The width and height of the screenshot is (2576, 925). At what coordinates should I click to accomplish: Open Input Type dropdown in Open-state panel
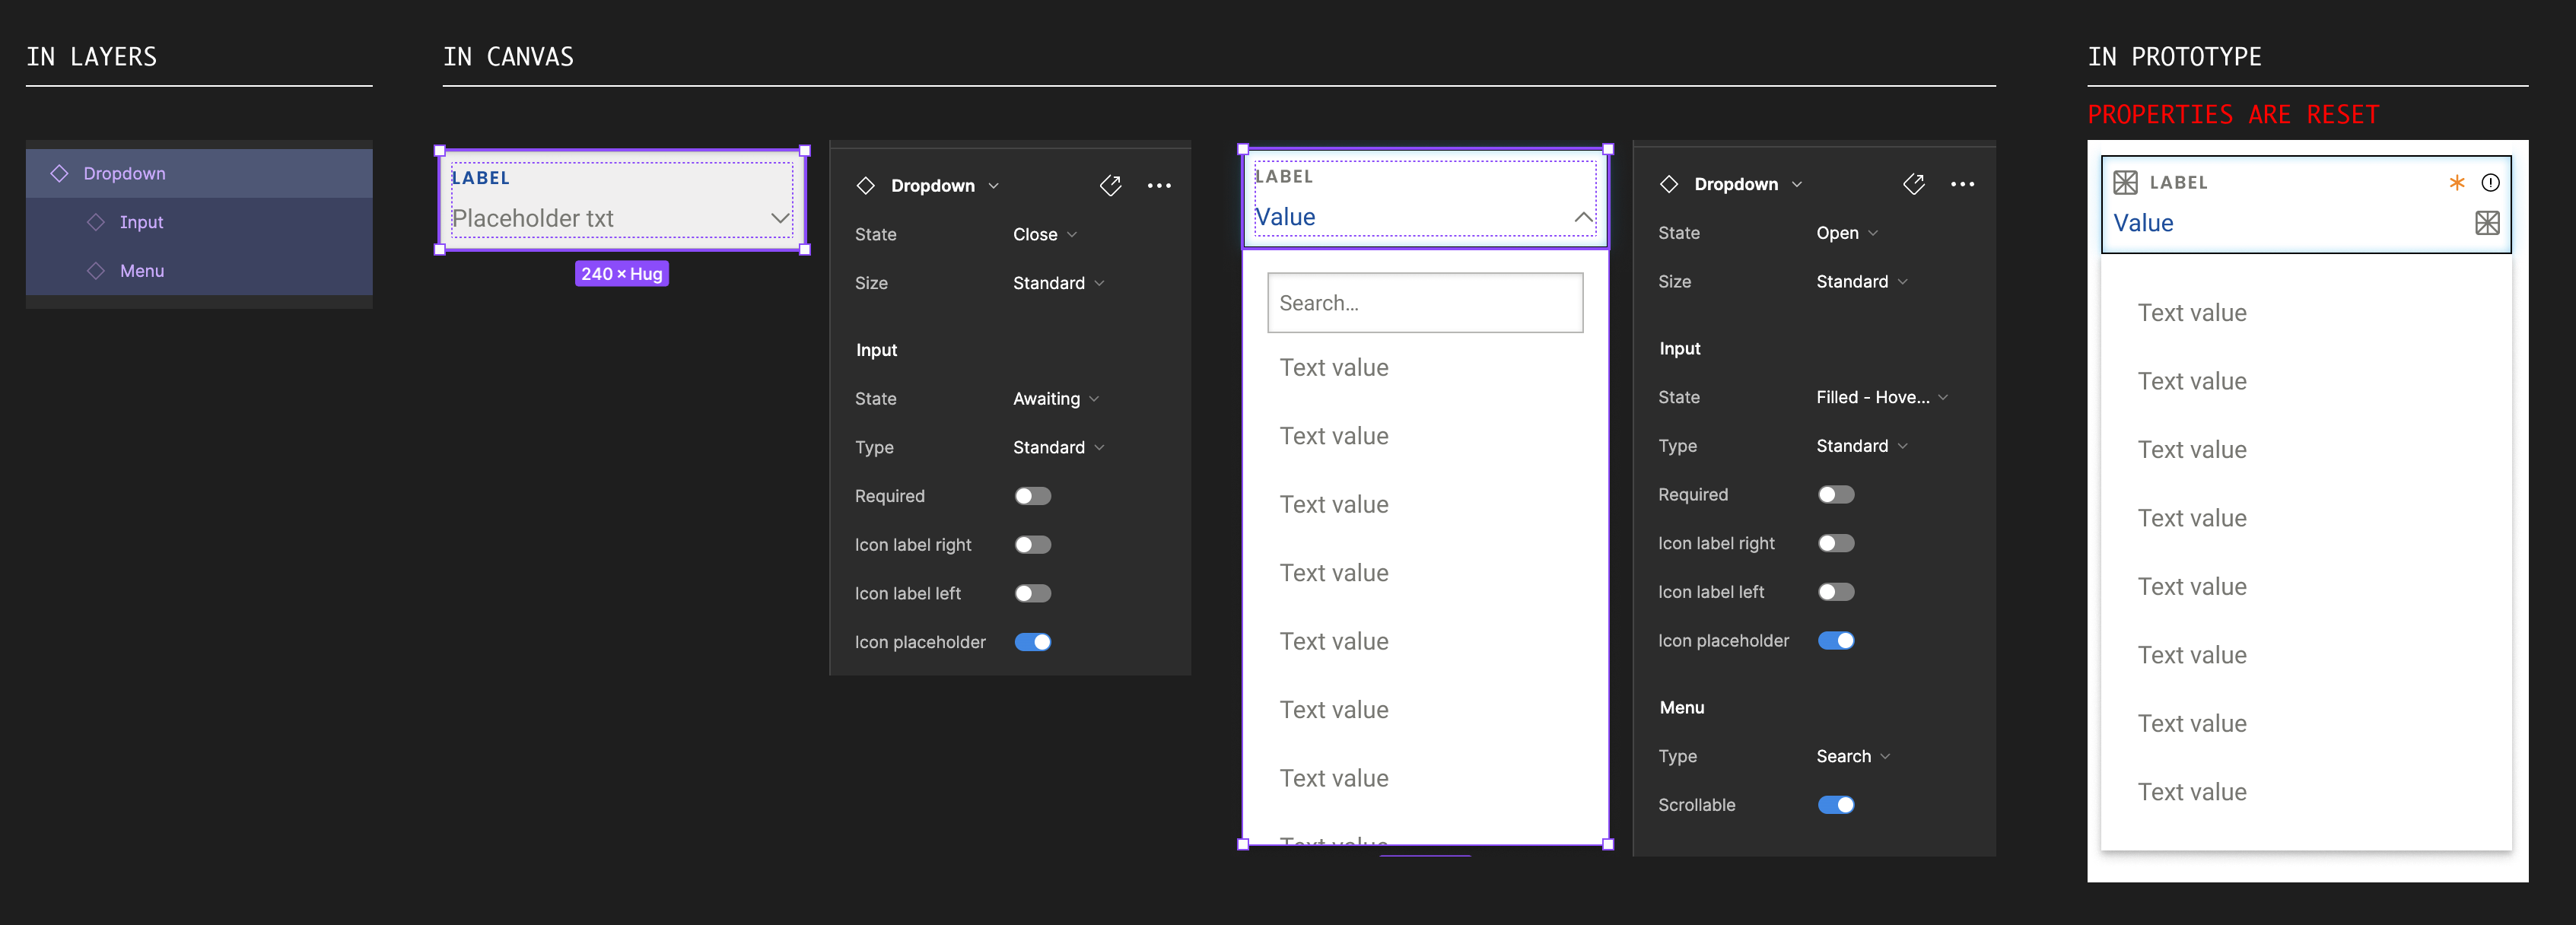(x=1862, y=446)
